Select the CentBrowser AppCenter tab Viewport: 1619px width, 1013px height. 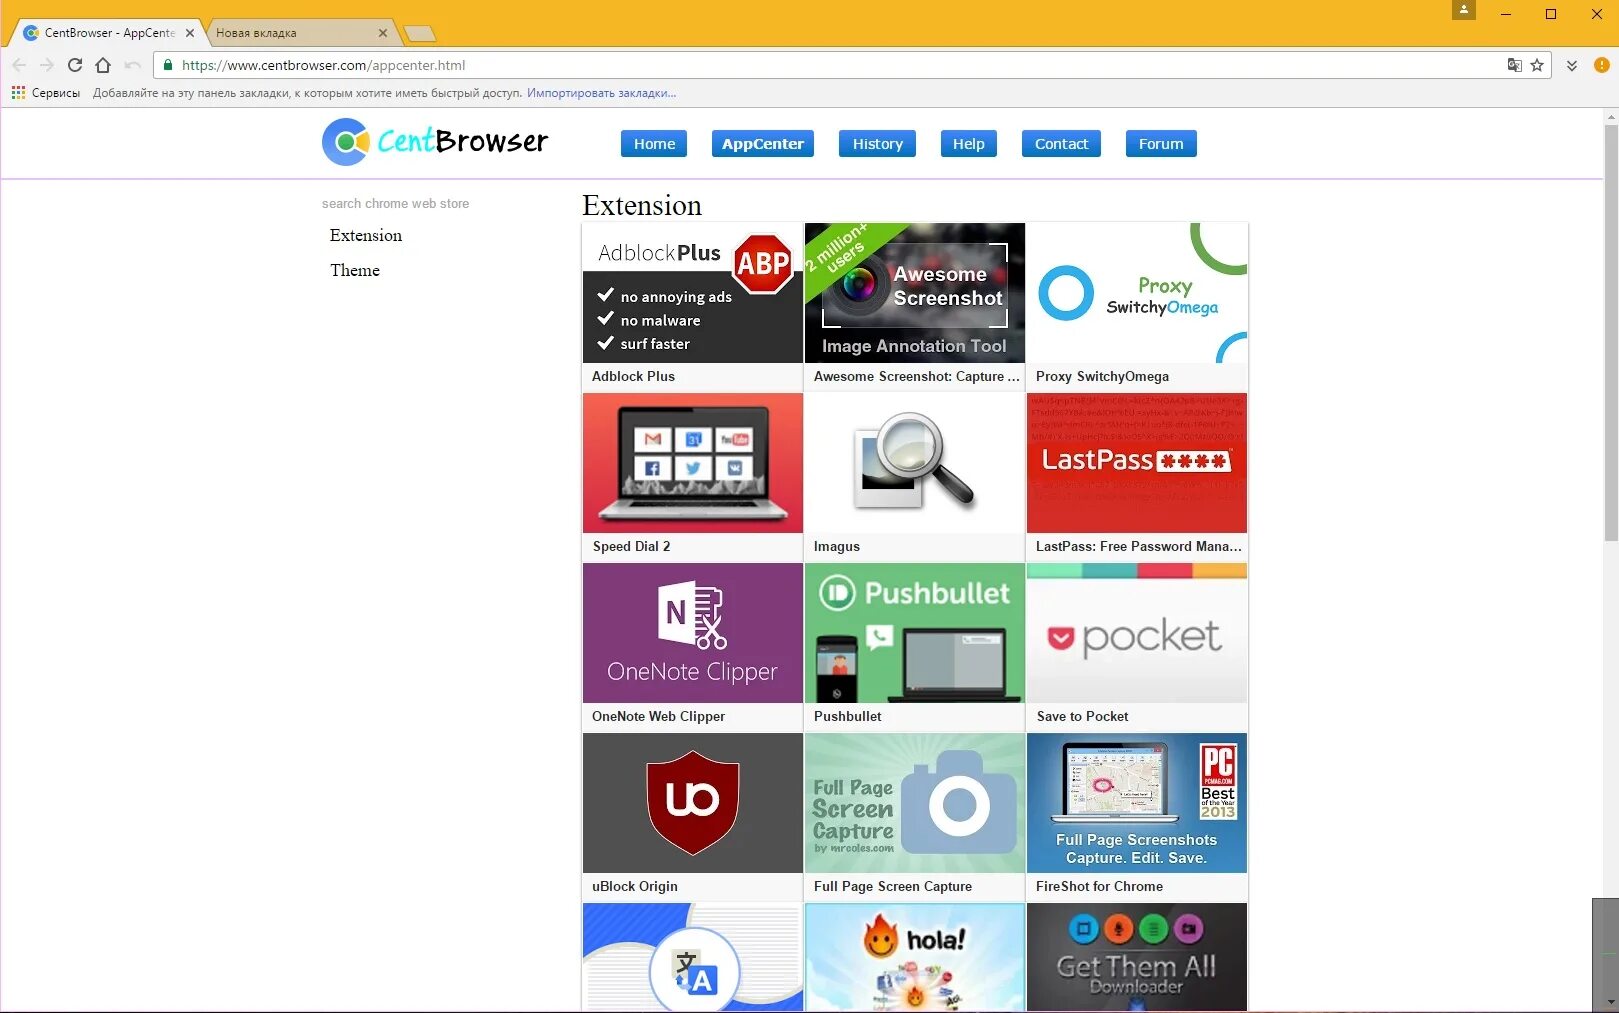coord(108,33)
